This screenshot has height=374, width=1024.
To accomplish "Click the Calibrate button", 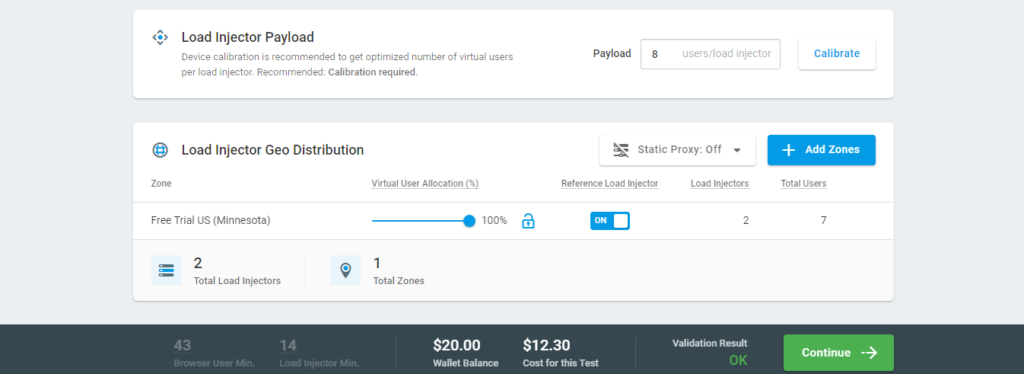I will (x=837, y=54).
